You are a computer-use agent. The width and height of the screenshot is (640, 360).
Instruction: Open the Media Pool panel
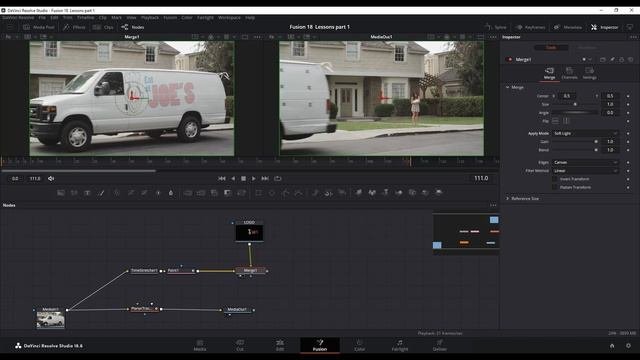pos(38,27)
